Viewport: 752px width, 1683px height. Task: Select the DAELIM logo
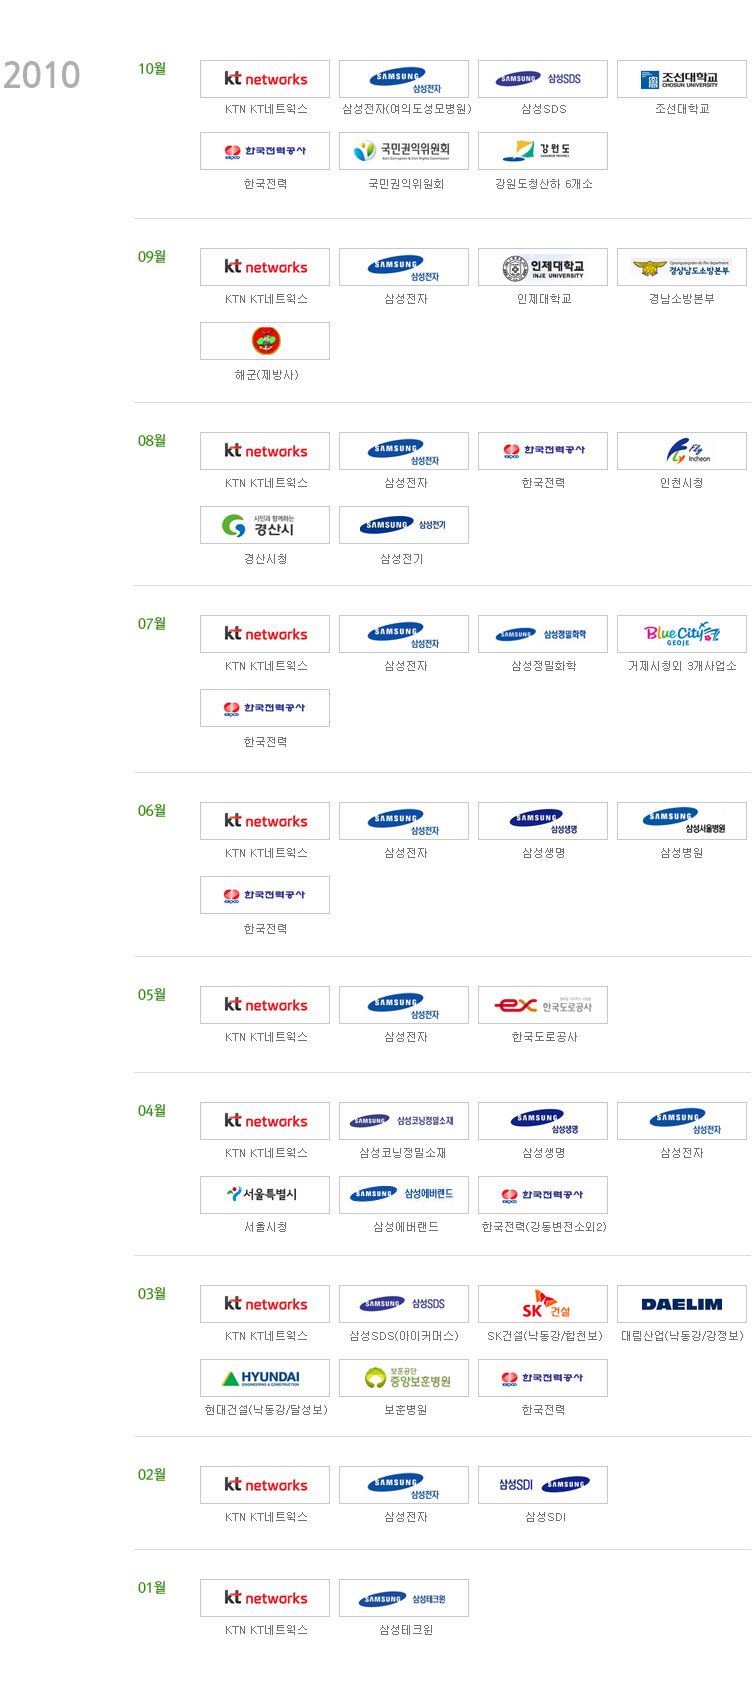coord(682,1304)
